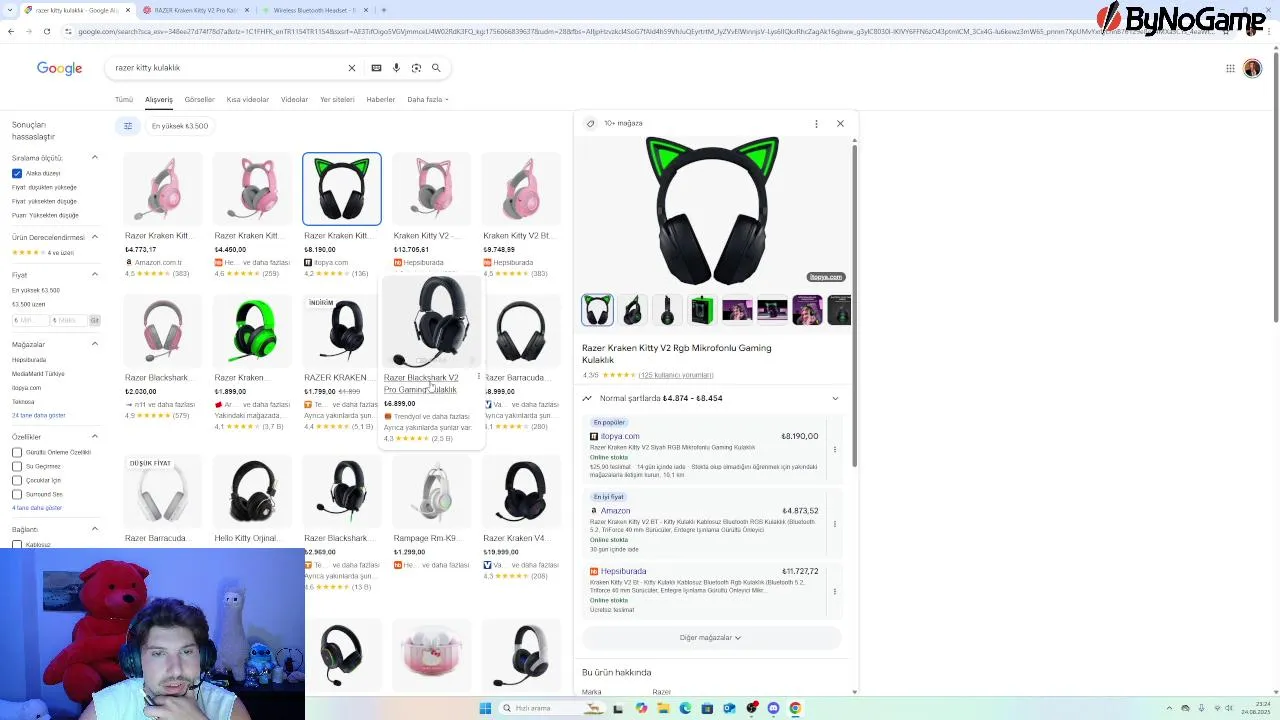Select the first headset thumbnail in gallery
The height and width of the screenshot is (720, 1280).
tap(597, 310)
